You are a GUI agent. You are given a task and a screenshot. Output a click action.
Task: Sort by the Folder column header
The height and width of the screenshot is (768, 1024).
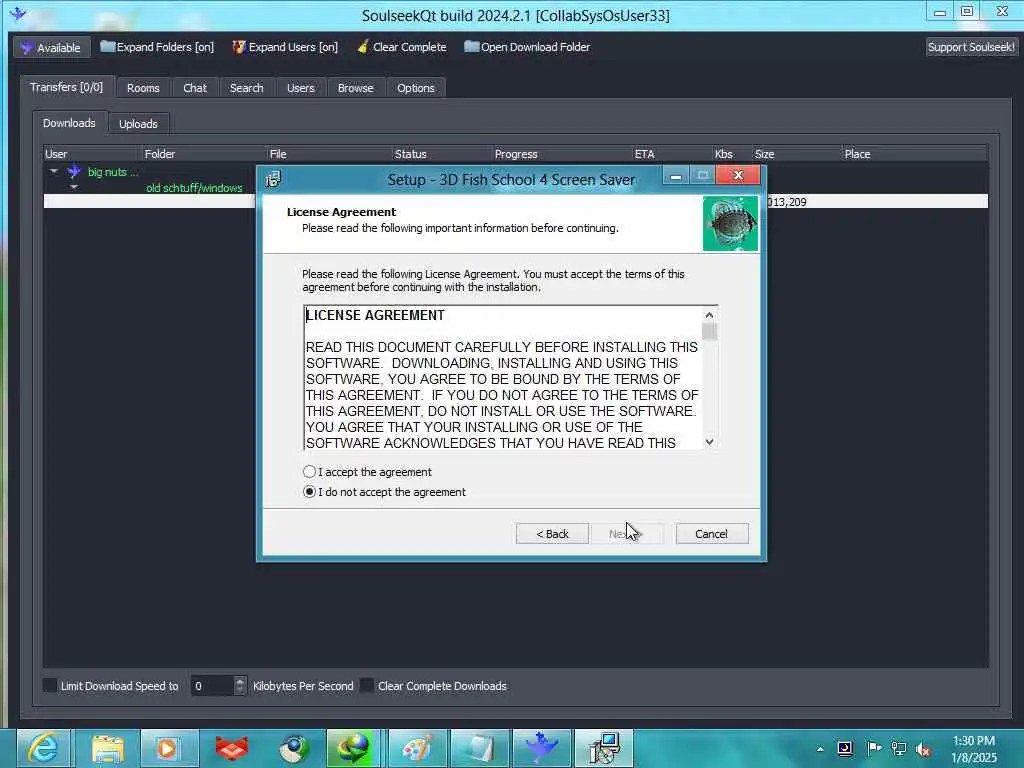(x=204, y=154)
